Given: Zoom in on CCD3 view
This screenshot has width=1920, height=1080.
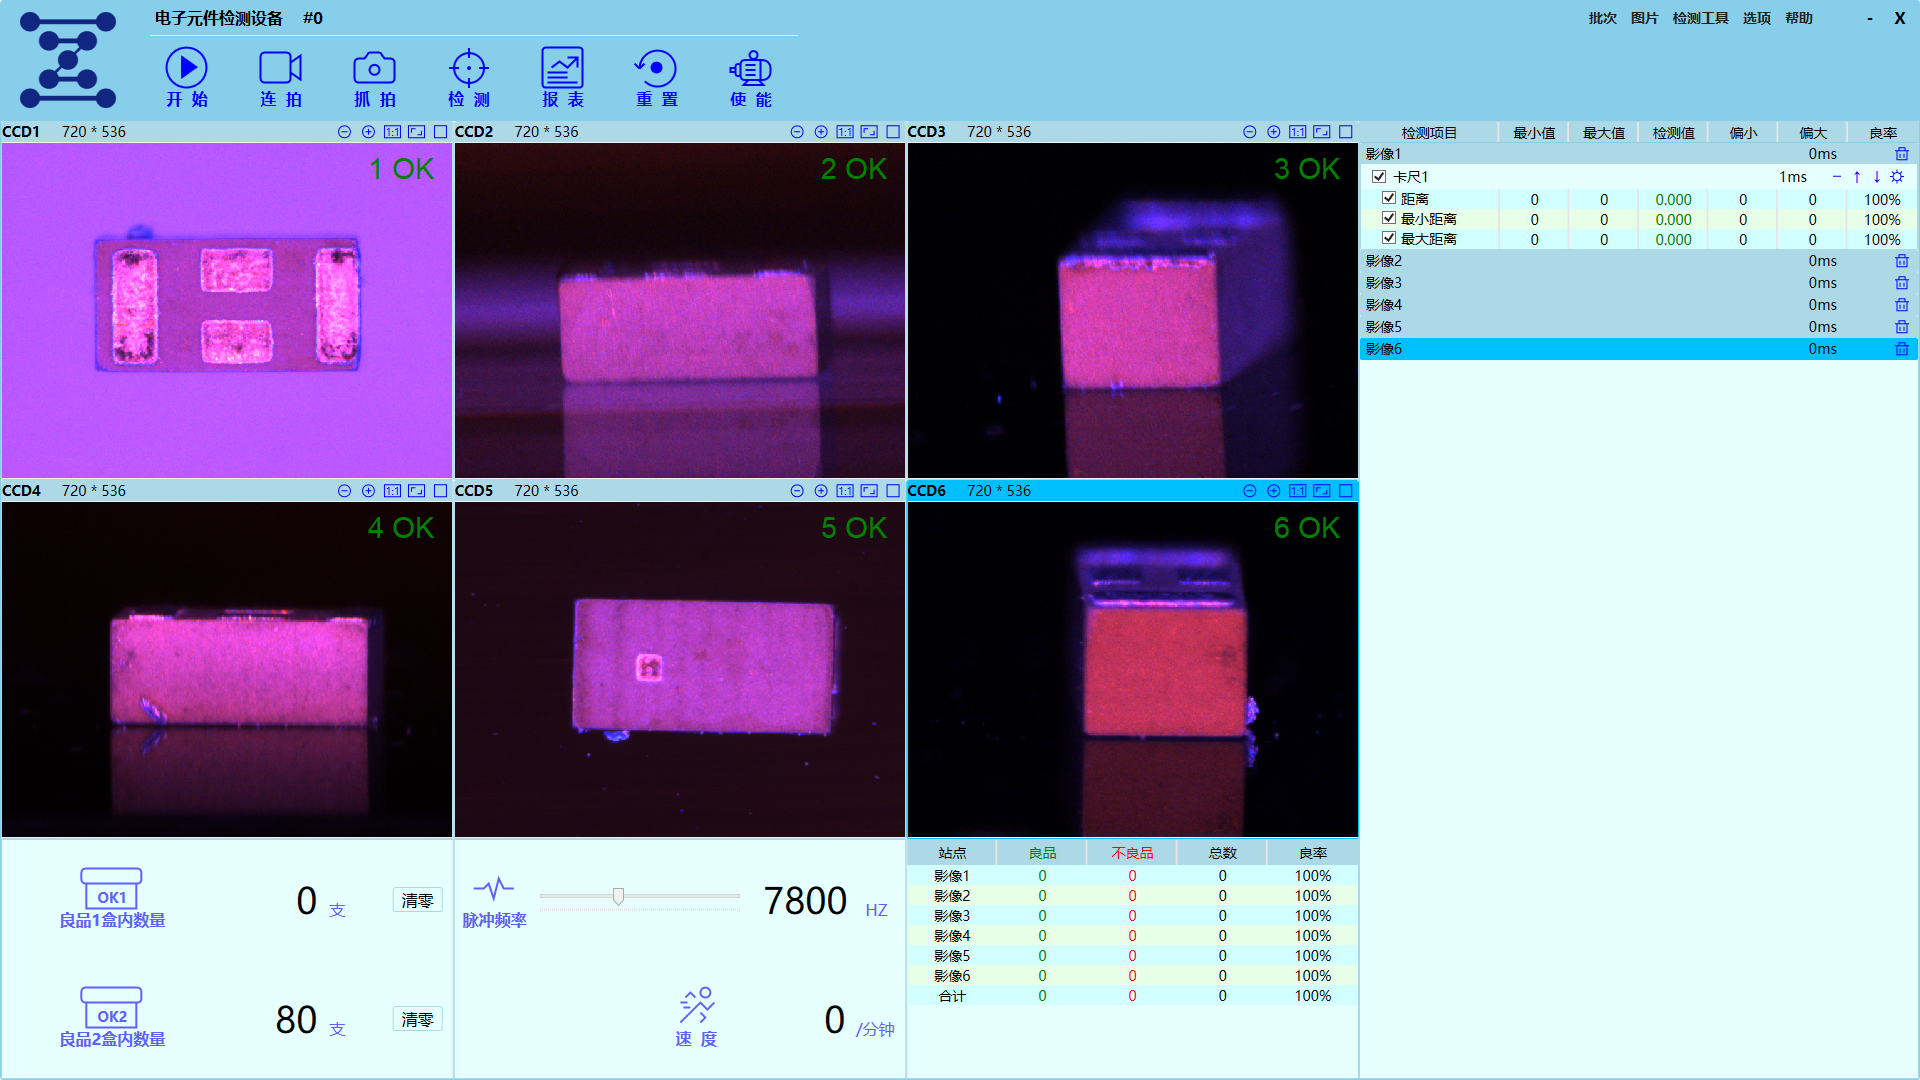Looking at the screenshot, I should click(1273, 132).
